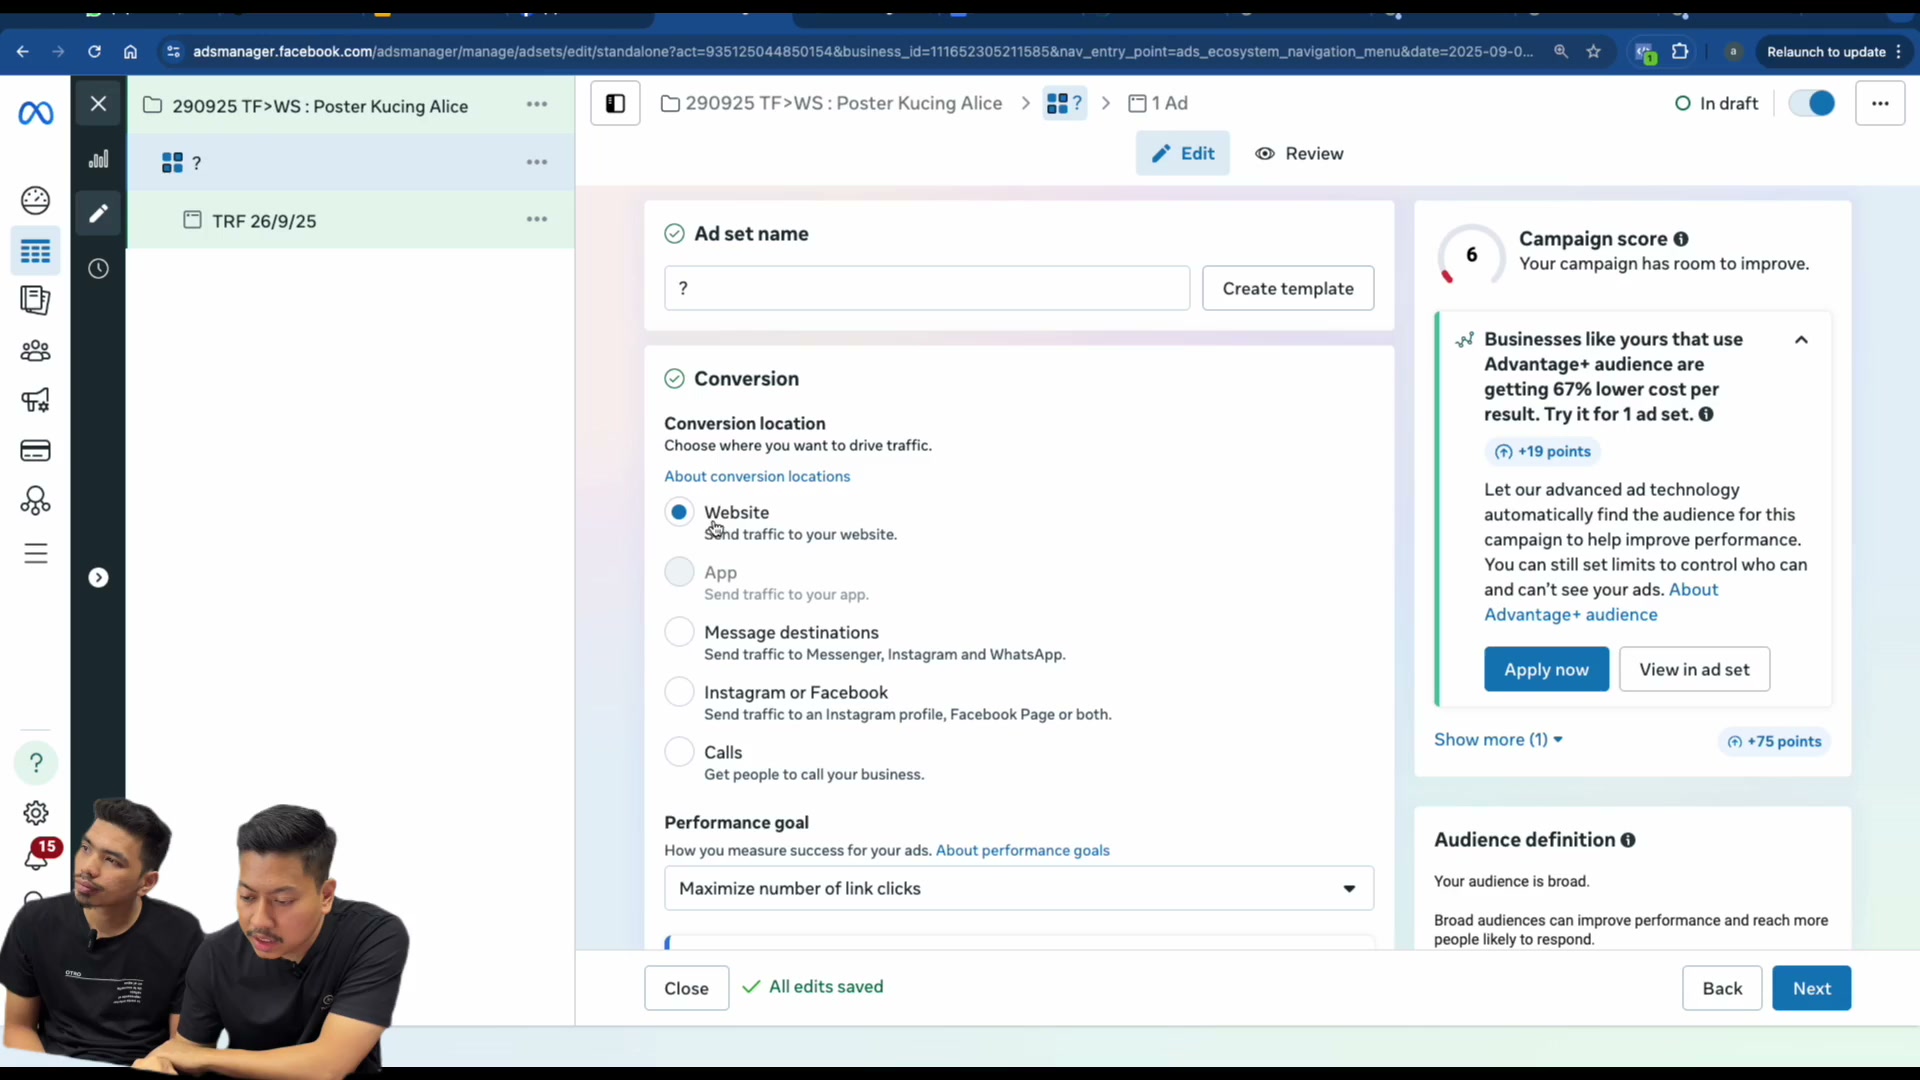Open the hamburger All tools menu

[36, 553]
